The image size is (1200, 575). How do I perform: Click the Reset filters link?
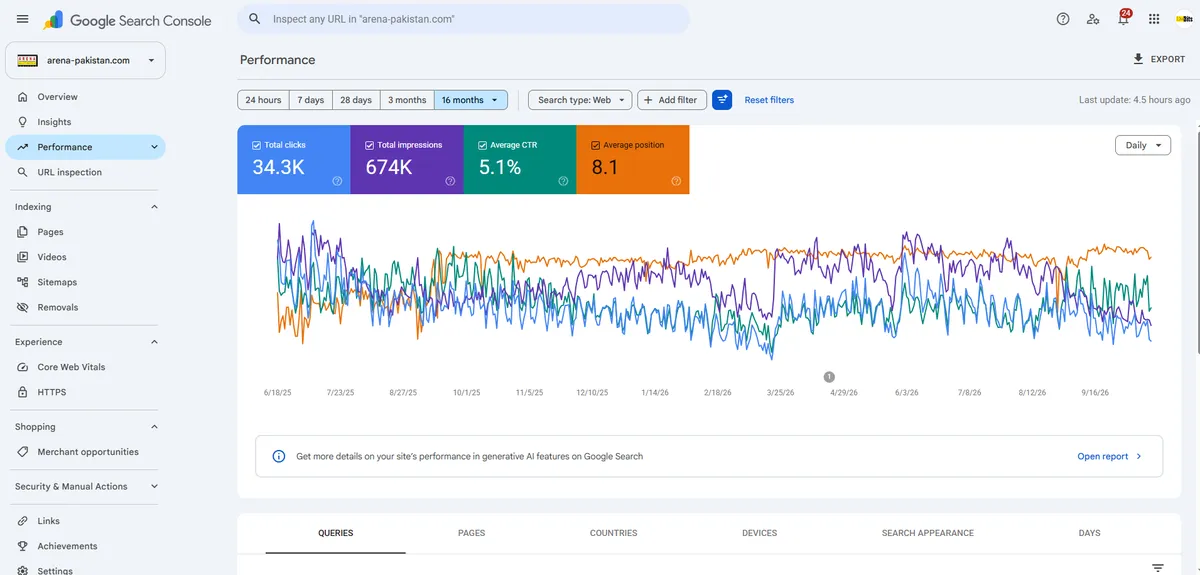[769, 100]
